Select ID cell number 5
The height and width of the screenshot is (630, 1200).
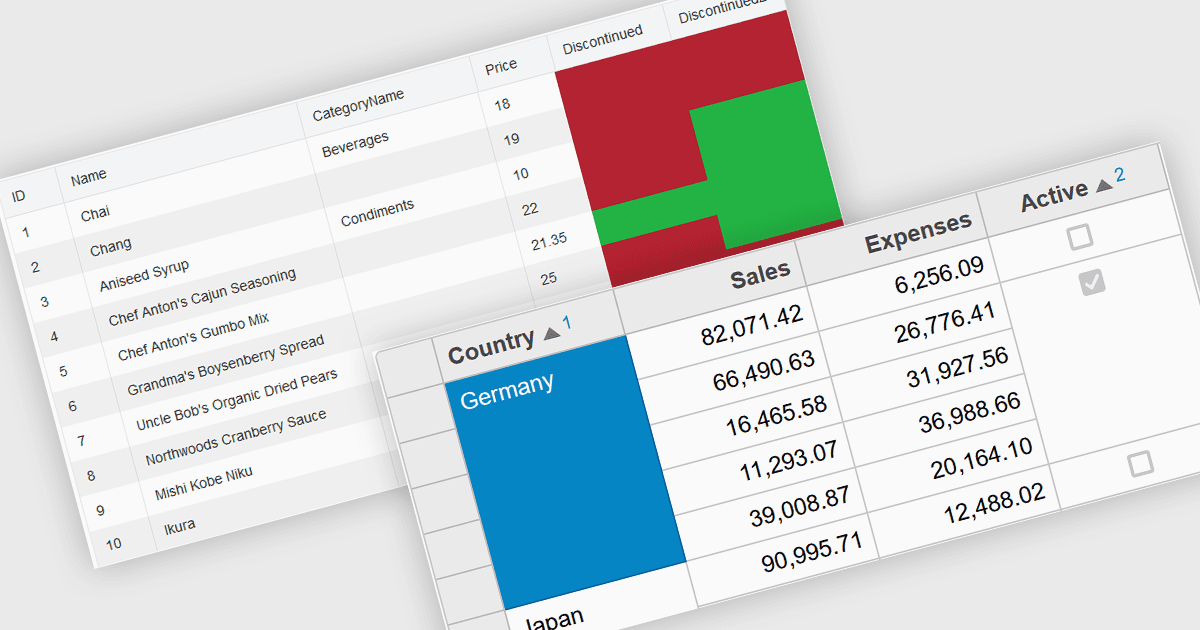coord(63,371)
